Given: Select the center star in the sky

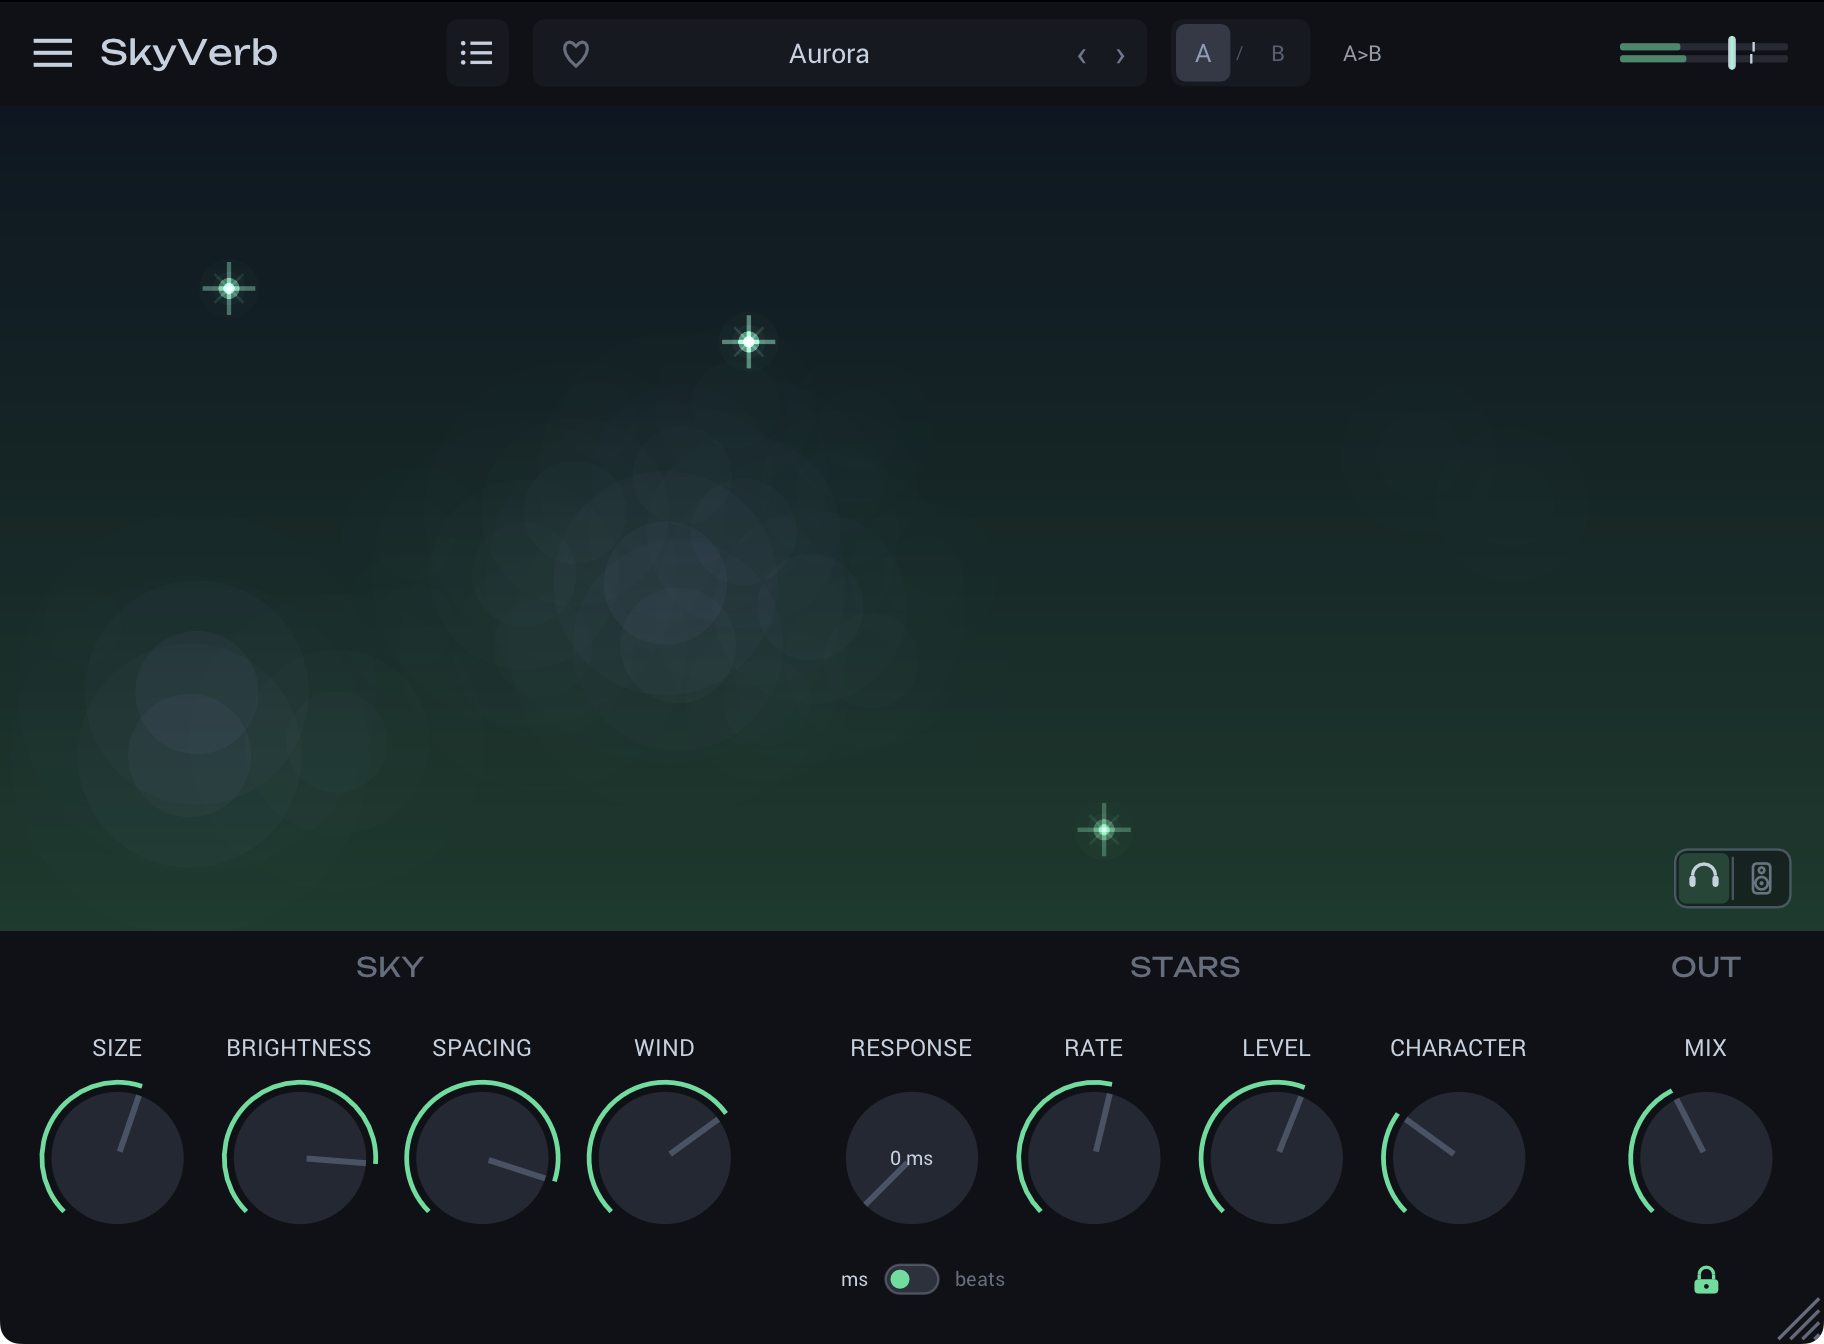Looking at the screenshot, I should coord(748,342).
